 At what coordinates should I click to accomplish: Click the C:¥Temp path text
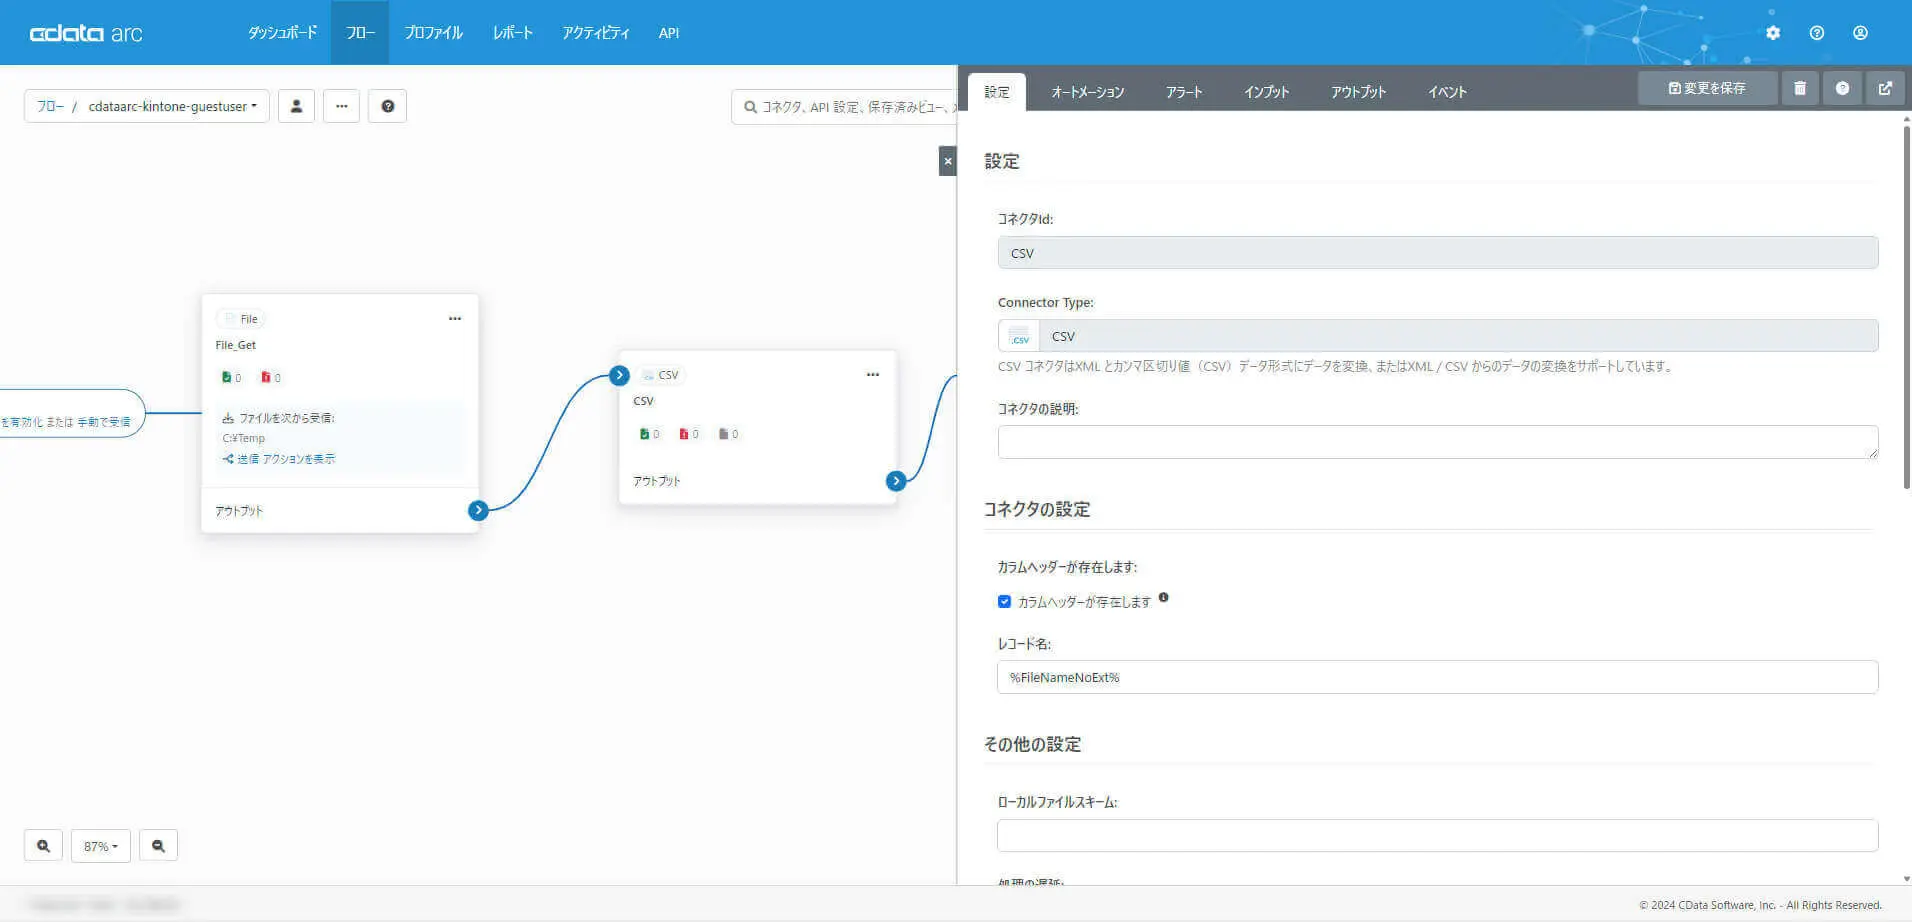pos(244,438)
